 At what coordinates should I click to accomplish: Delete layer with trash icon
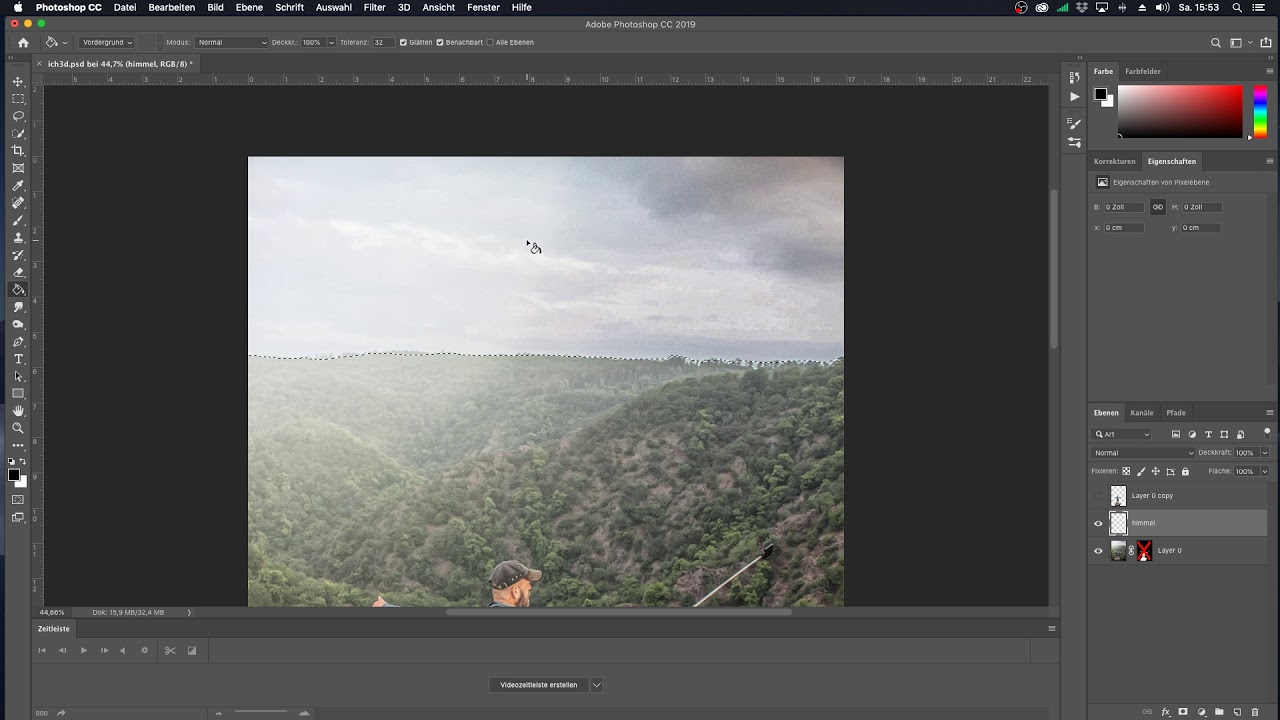1255,712
